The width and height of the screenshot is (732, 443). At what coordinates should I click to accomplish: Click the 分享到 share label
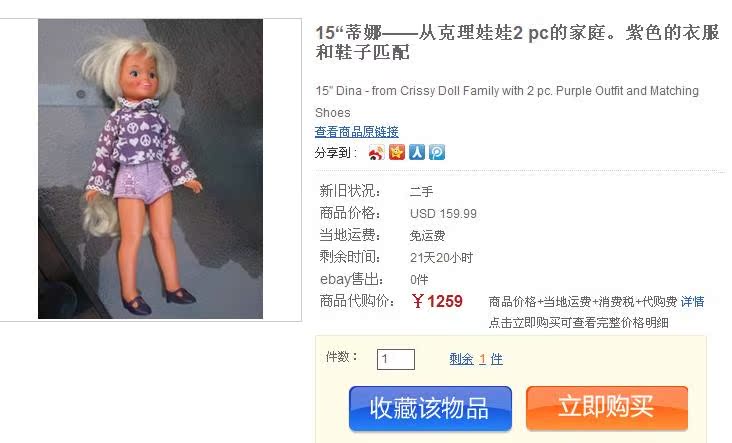(x=336, y=153)
